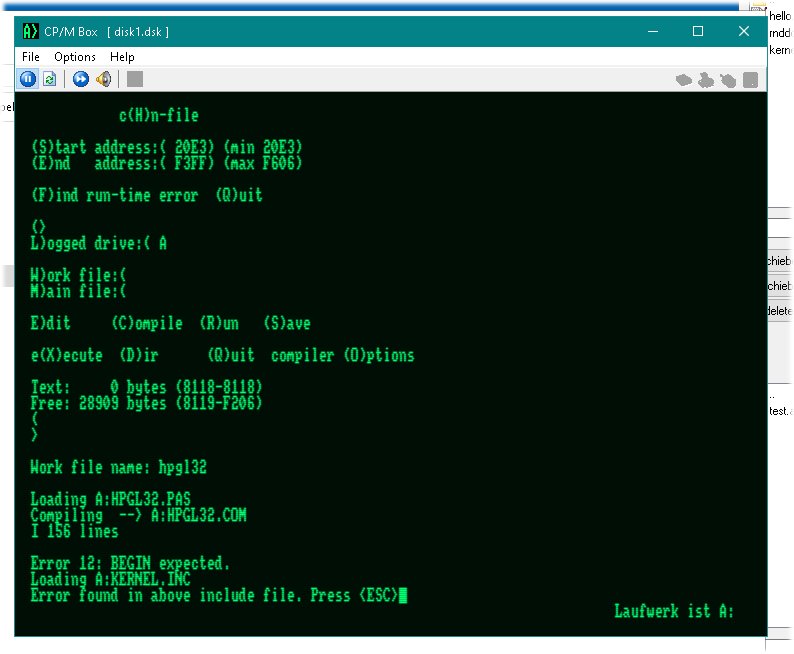
Task: Click the 'c(H)n-file' text
Action: pyautogui.click(x=159, y=115)
